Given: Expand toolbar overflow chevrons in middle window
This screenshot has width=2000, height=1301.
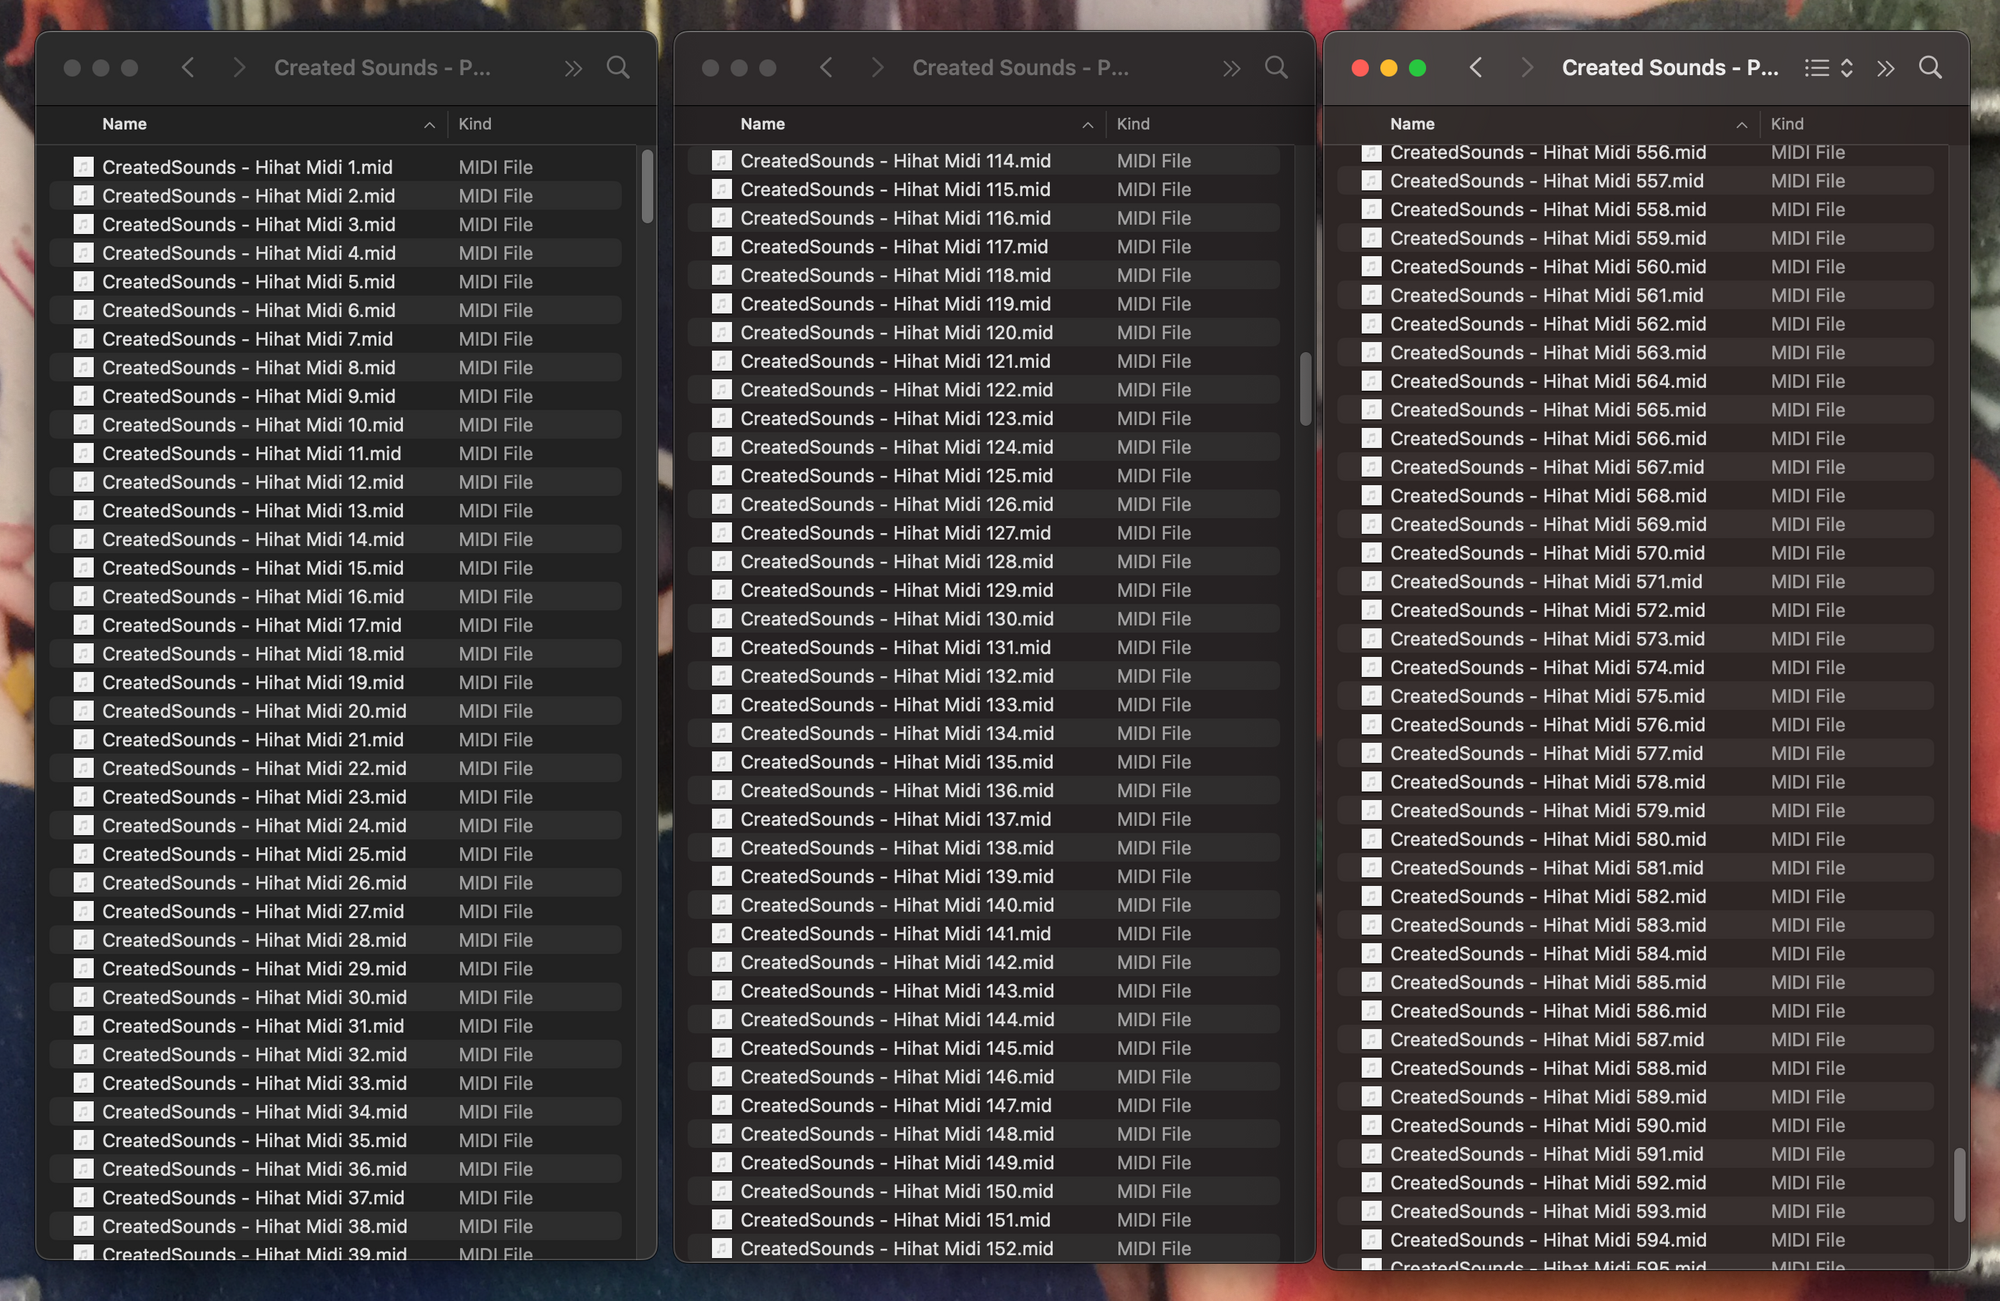Looking at the screenshot, I should 1231,68.
